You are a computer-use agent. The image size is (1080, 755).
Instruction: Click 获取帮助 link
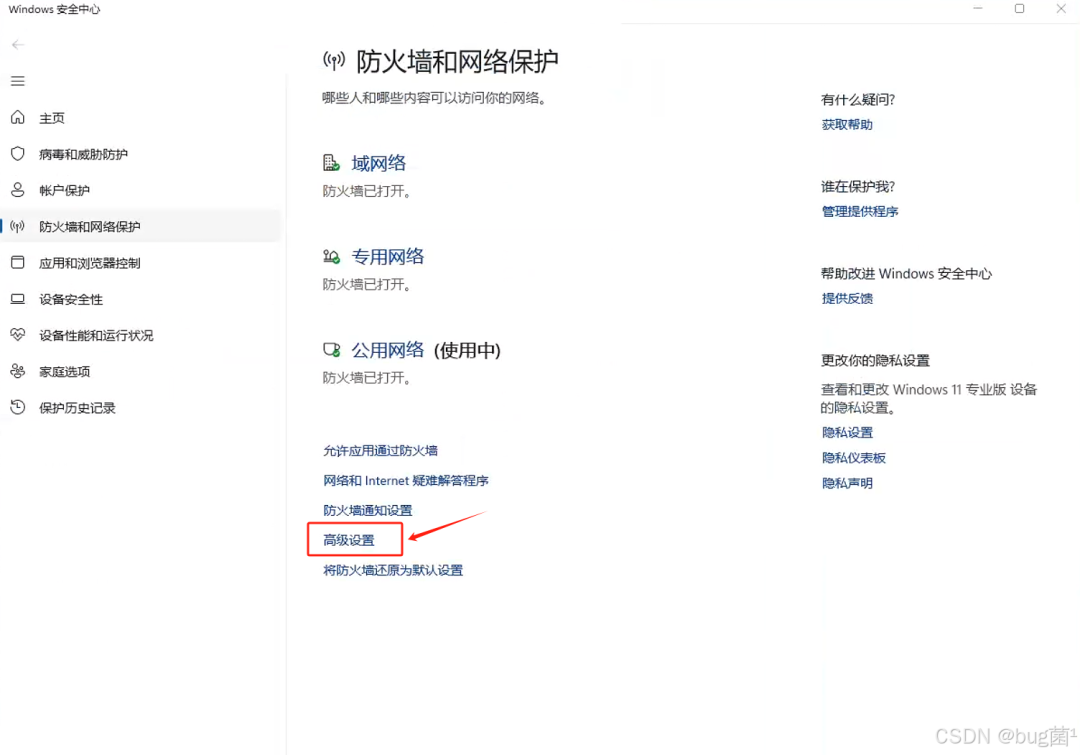[x=847, y=125]
